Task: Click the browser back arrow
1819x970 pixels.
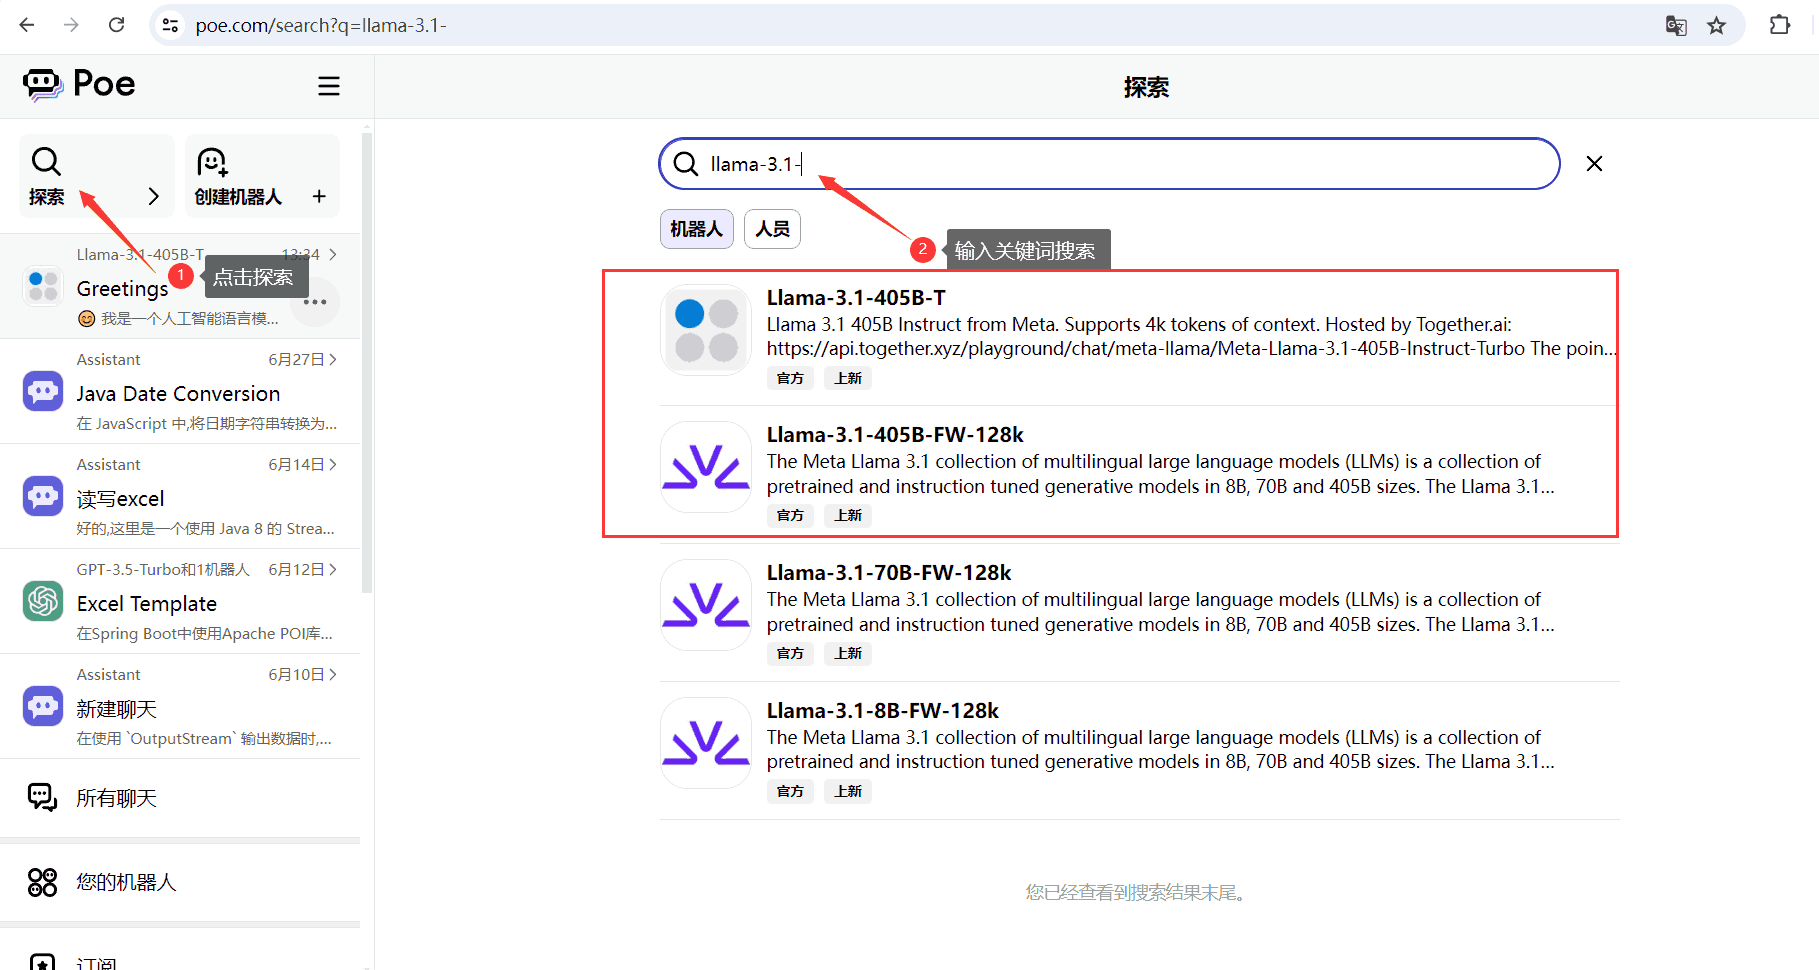Action: [x=27, y=25]
